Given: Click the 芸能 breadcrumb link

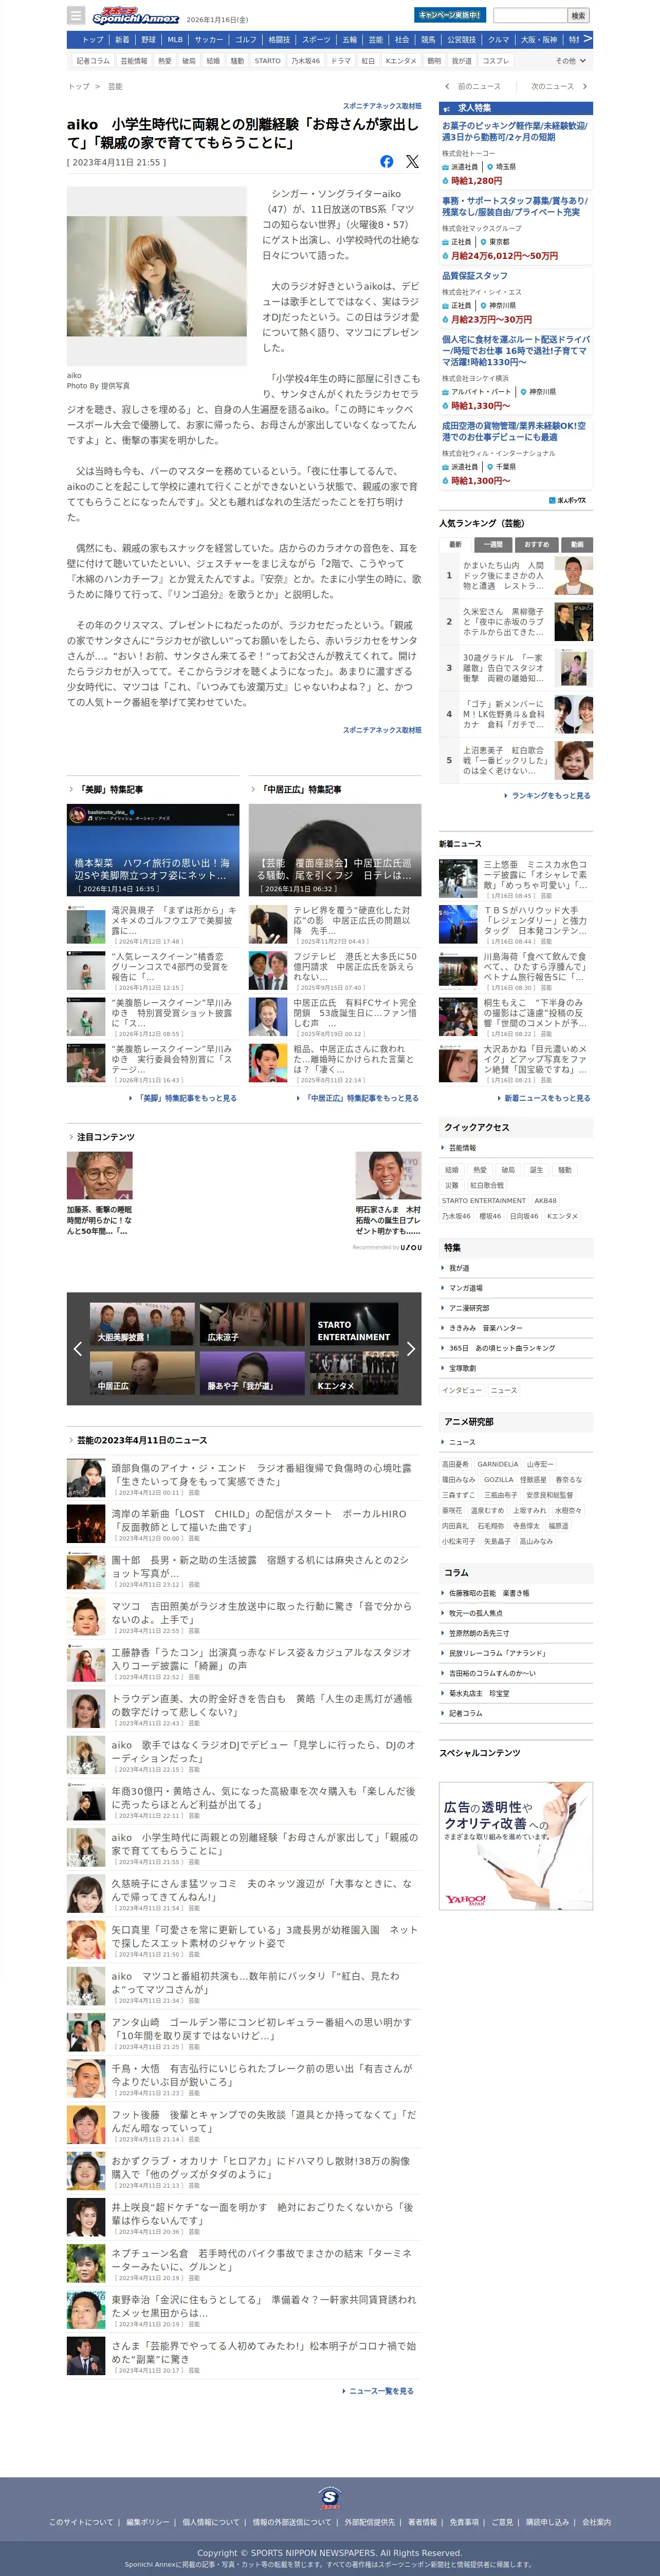Looking at the screenshot, I should 115,86.
